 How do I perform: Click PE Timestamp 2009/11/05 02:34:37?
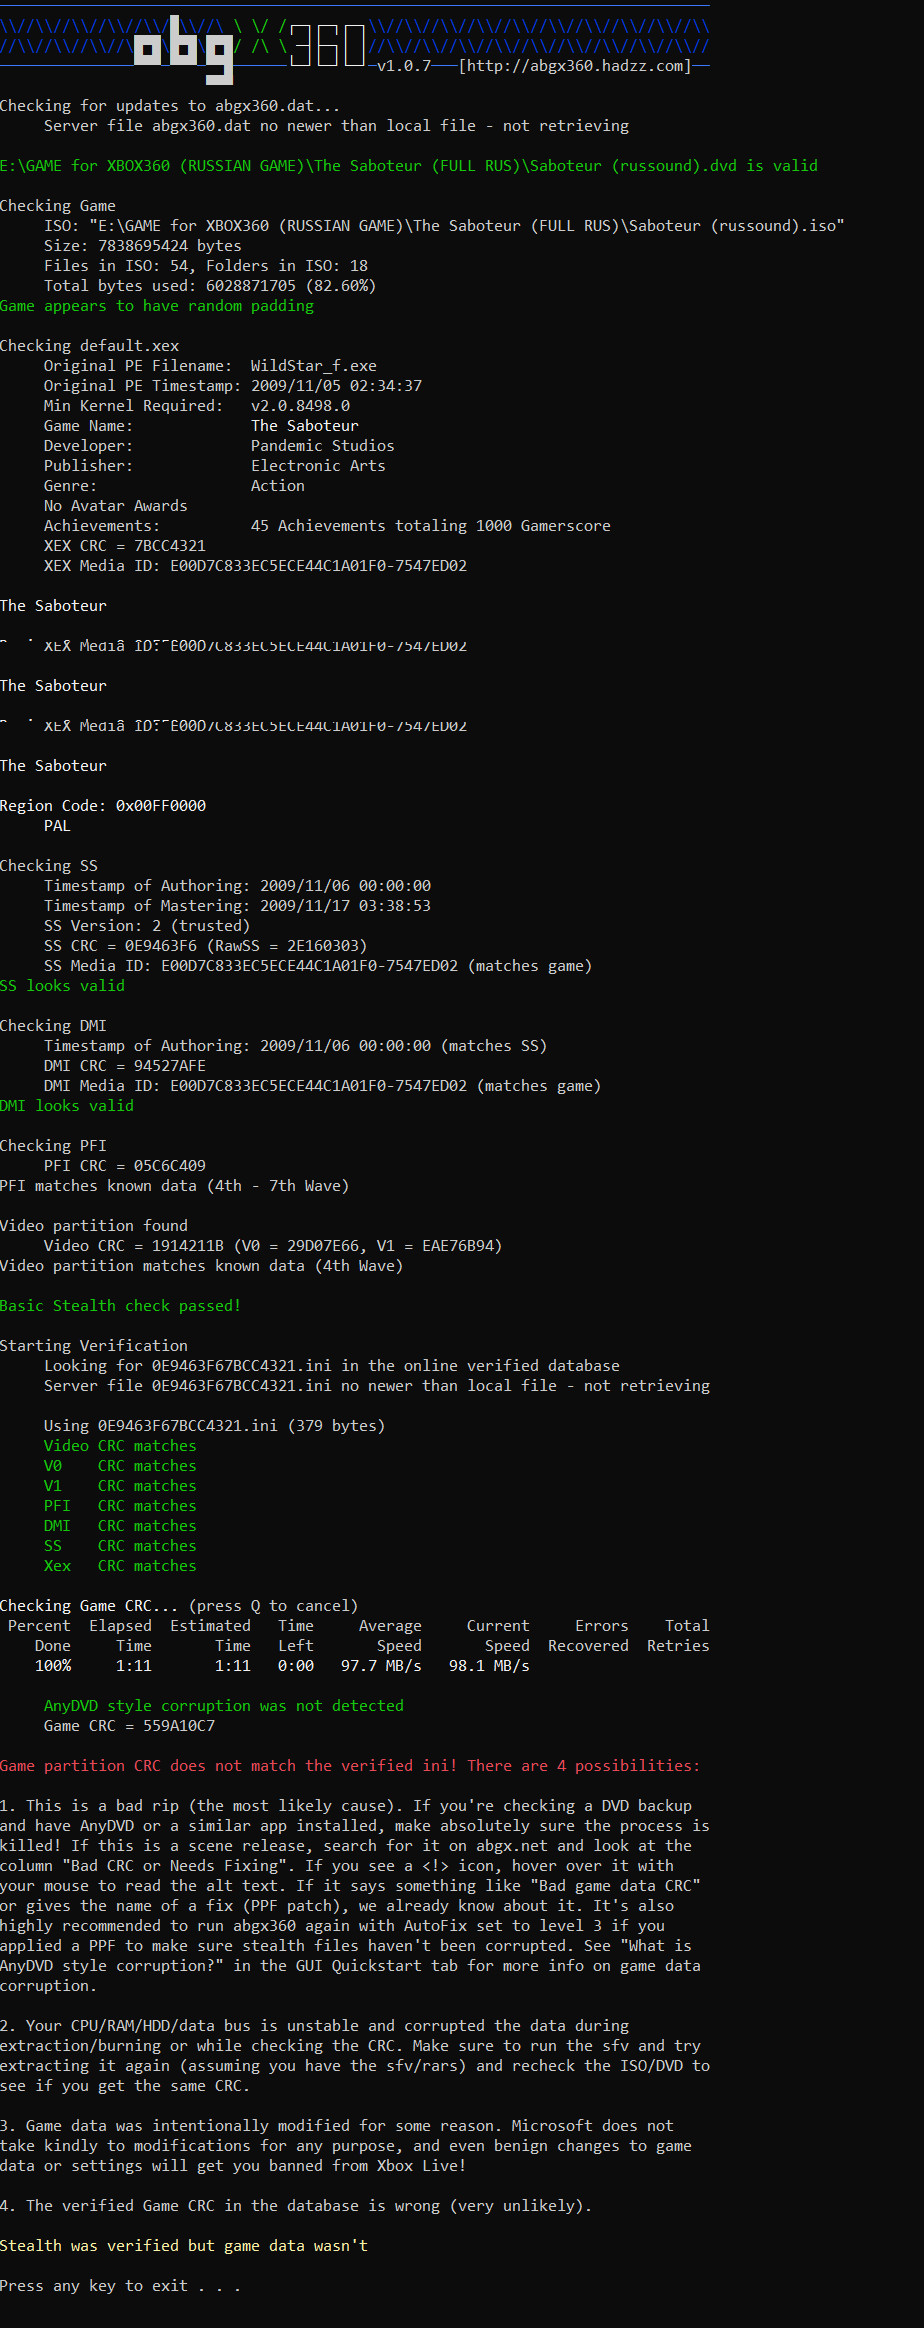337,386
